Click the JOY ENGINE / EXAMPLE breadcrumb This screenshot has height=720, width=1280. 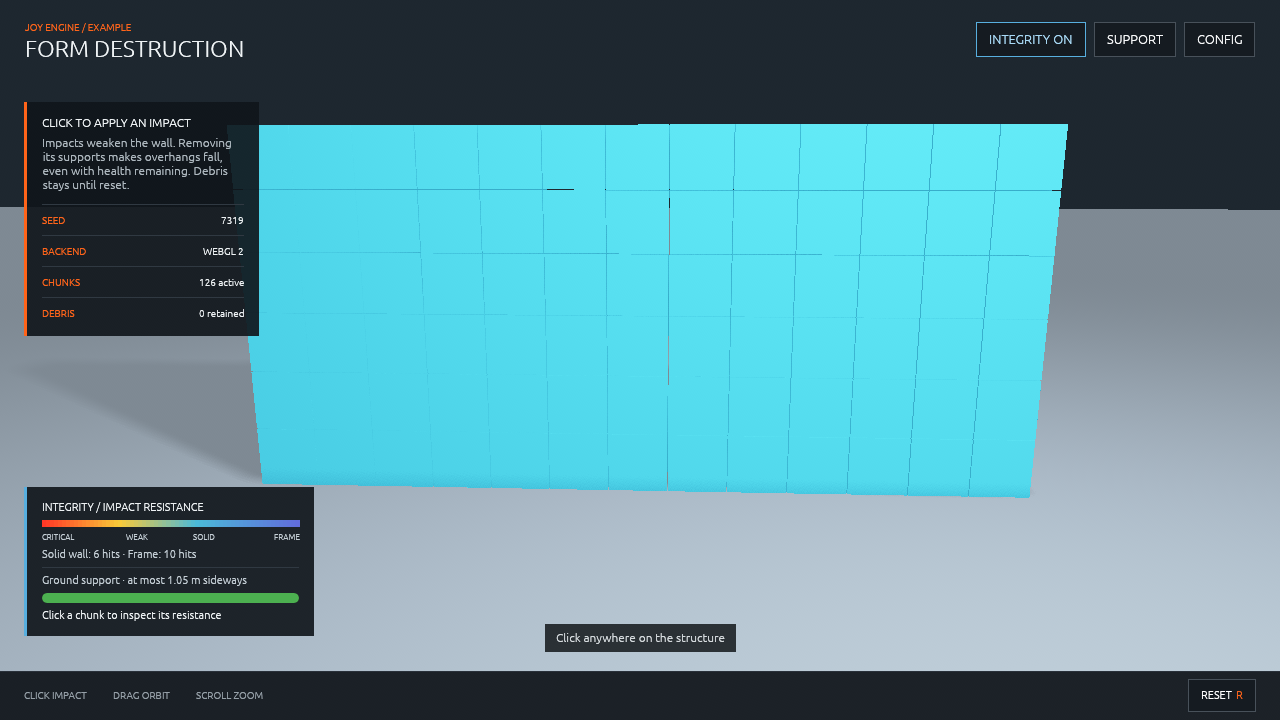click(x=78, y=28)
